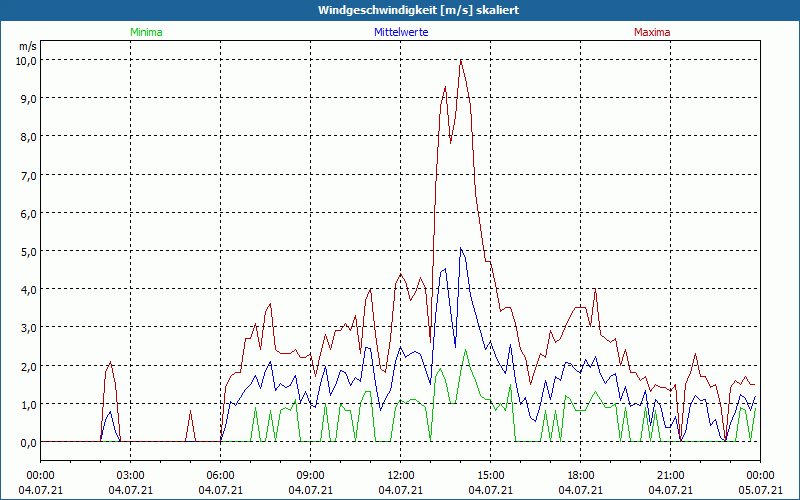The image size is (800, 500).
Task: Click the 03:00 time axis label
Action: [131, 475]
